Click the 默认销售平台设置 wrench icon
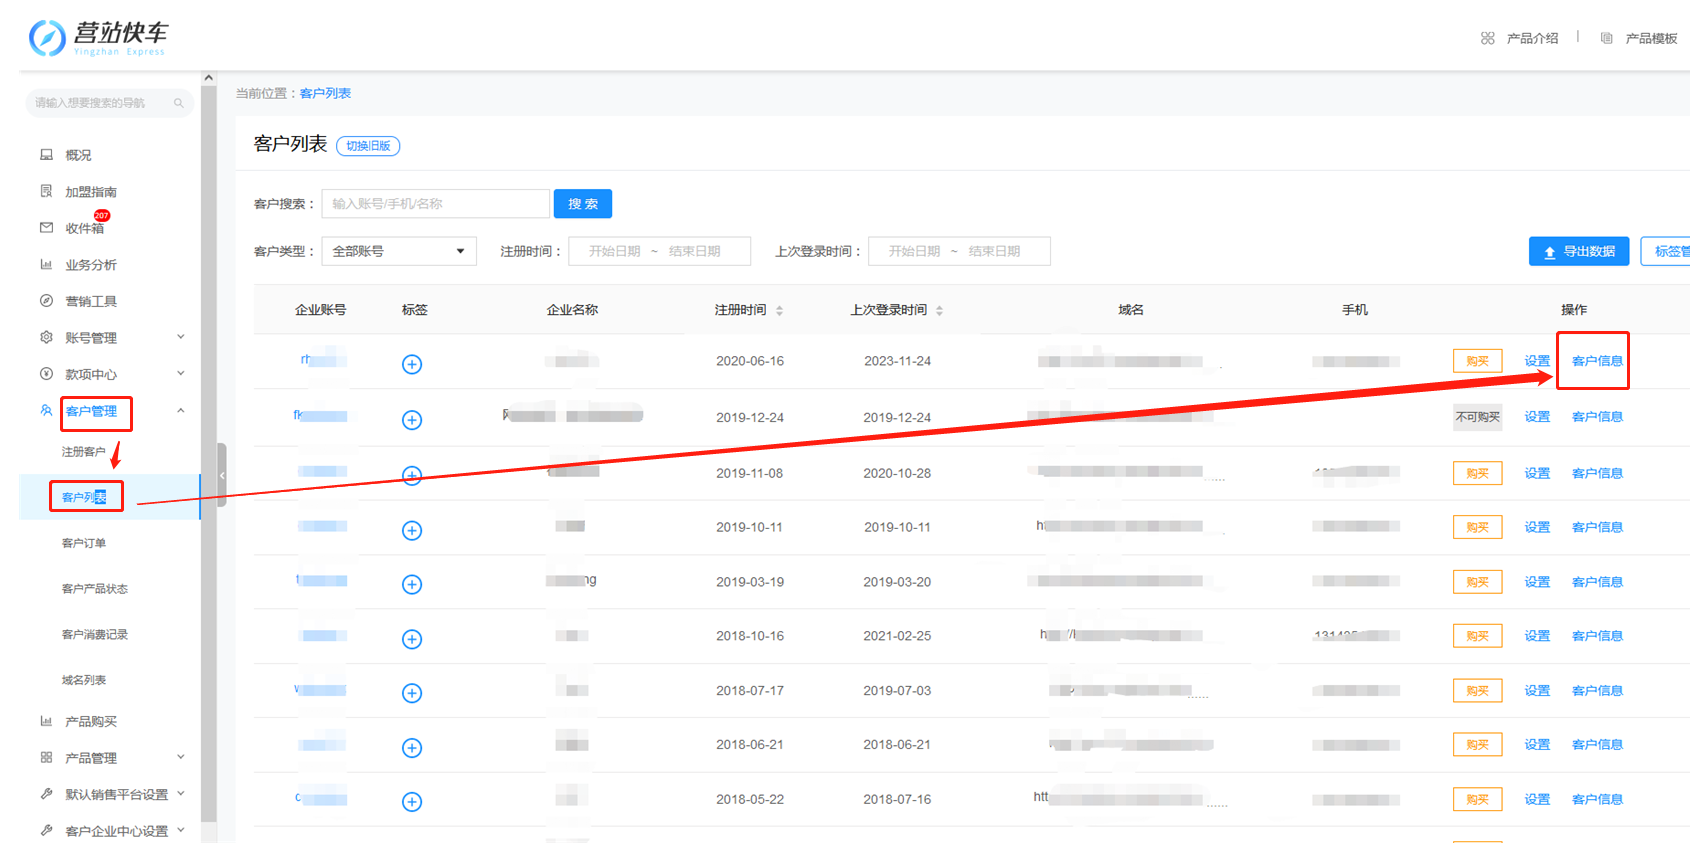Screen dimensions: 1690x849 [46, 794]
